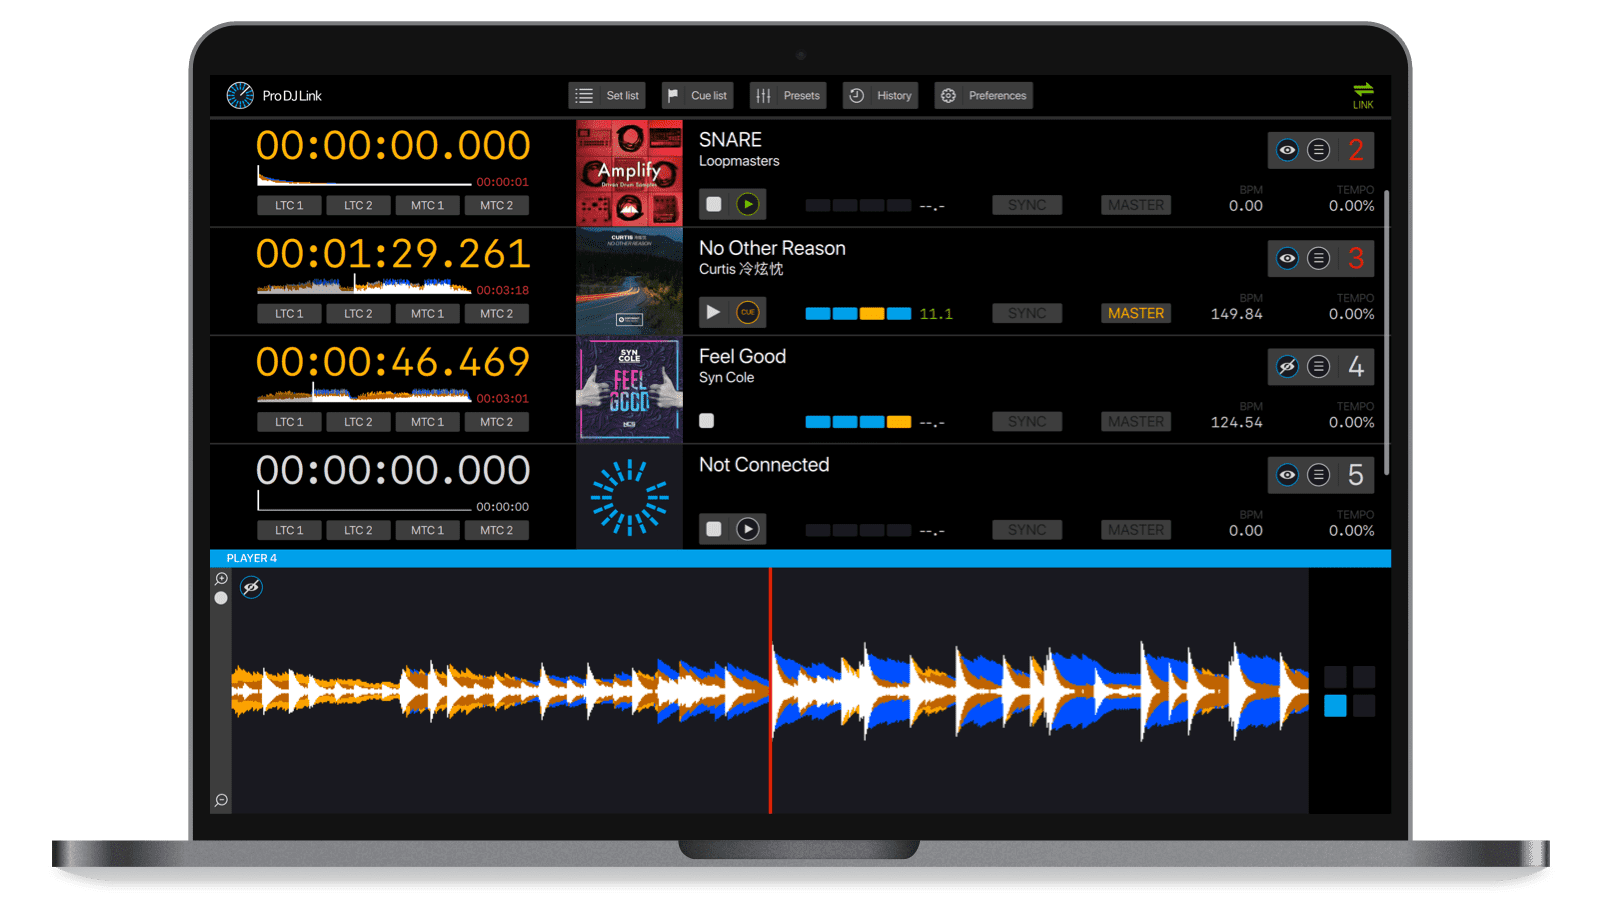Expand the list menu for player 4
This screenshot has height=903, width=1600.
coord(1319,367)
